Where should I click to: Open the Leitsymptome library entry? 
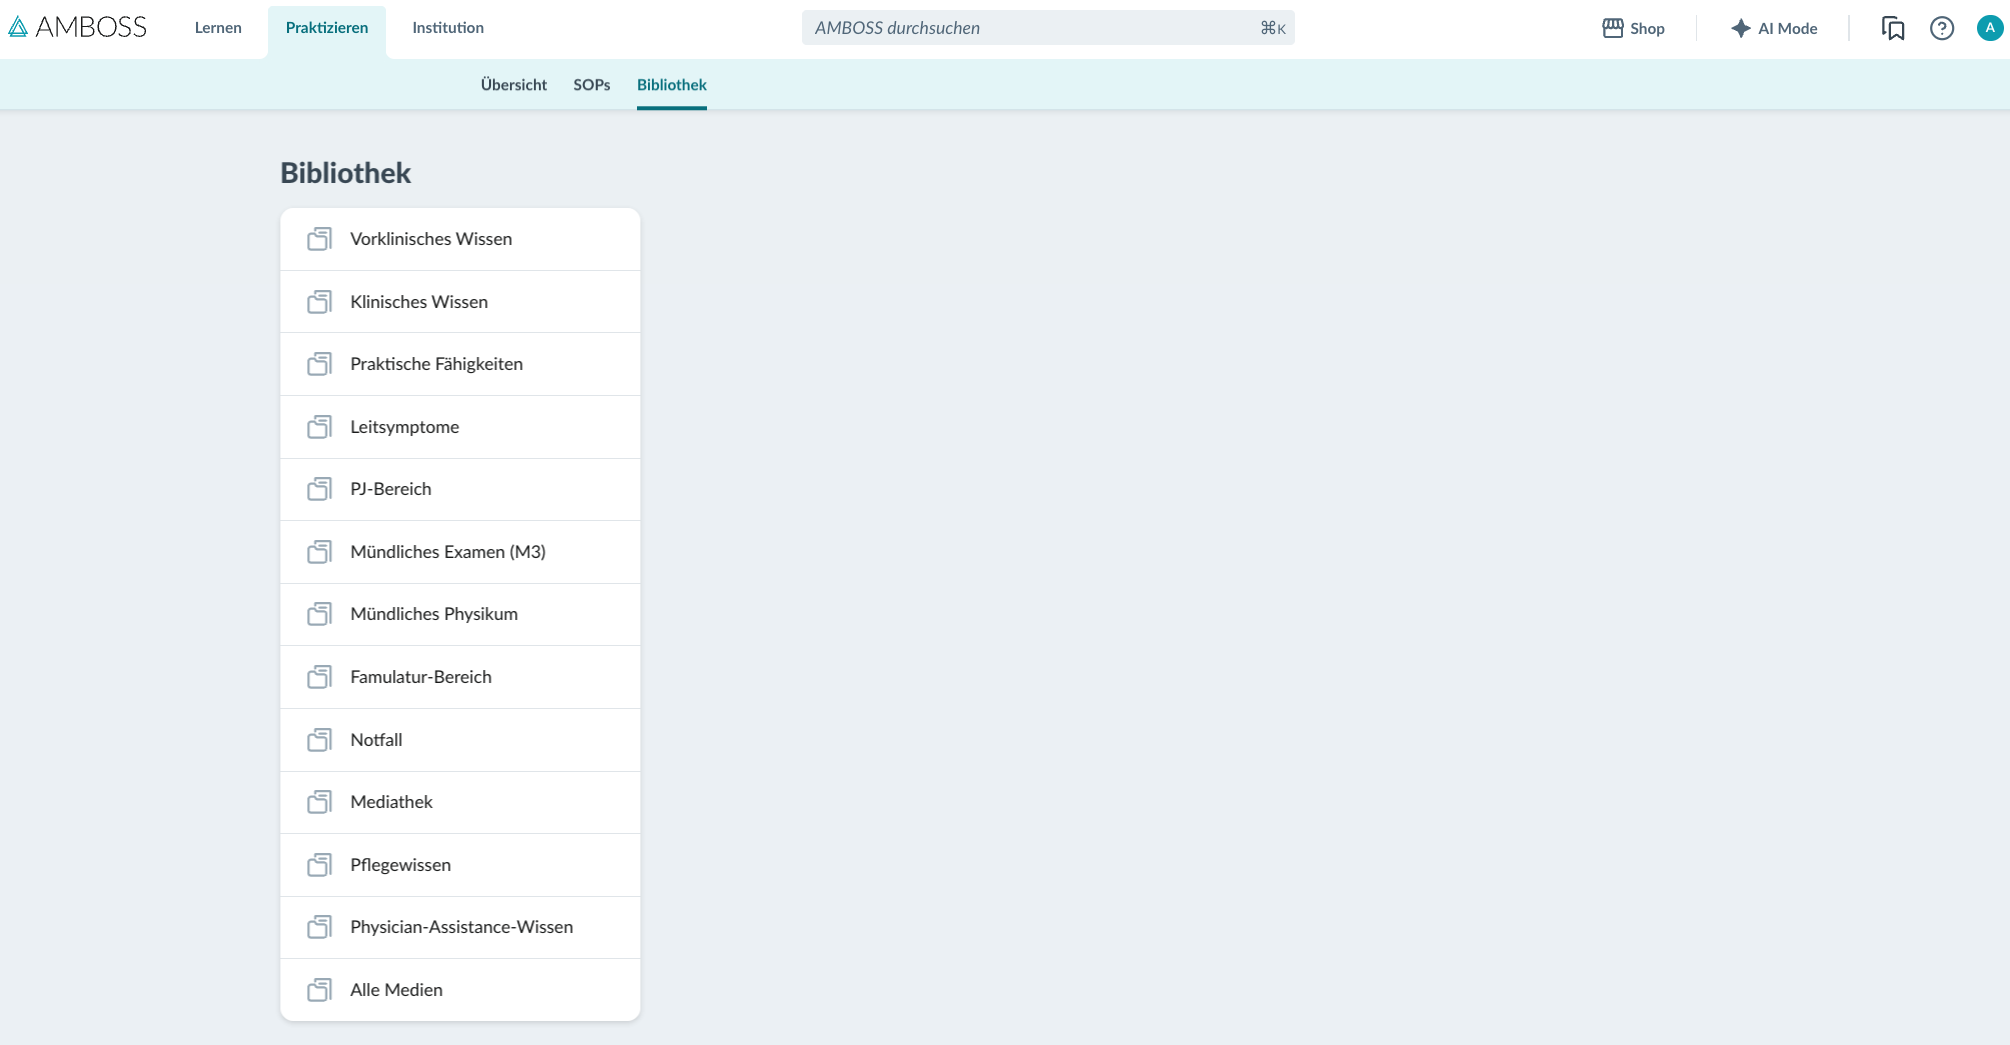pyautogui.click(x=460, y=427)
